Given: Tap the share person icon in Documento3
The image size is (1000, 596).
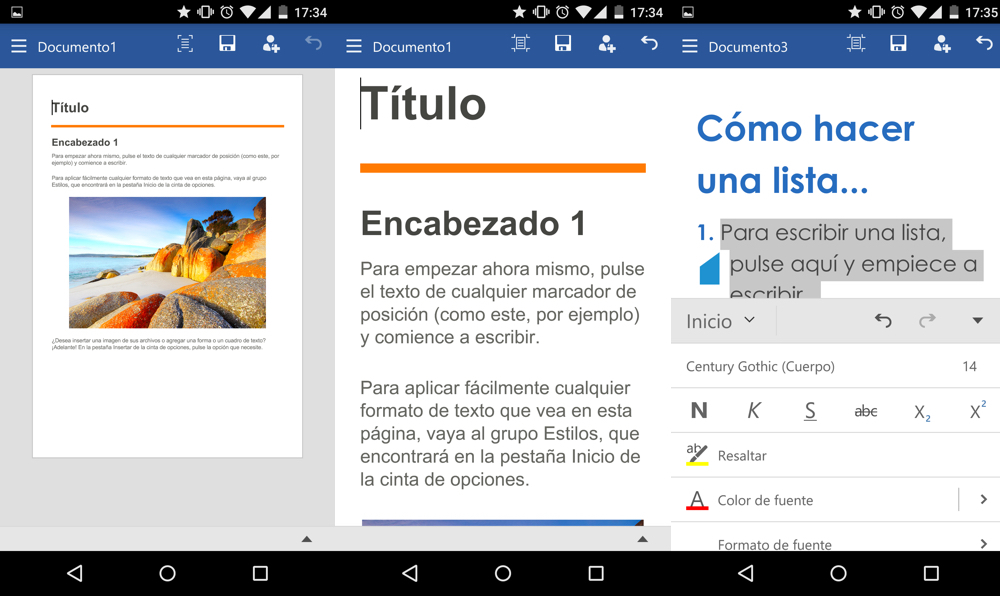Looking at the screenshot, I should [942, 44].
